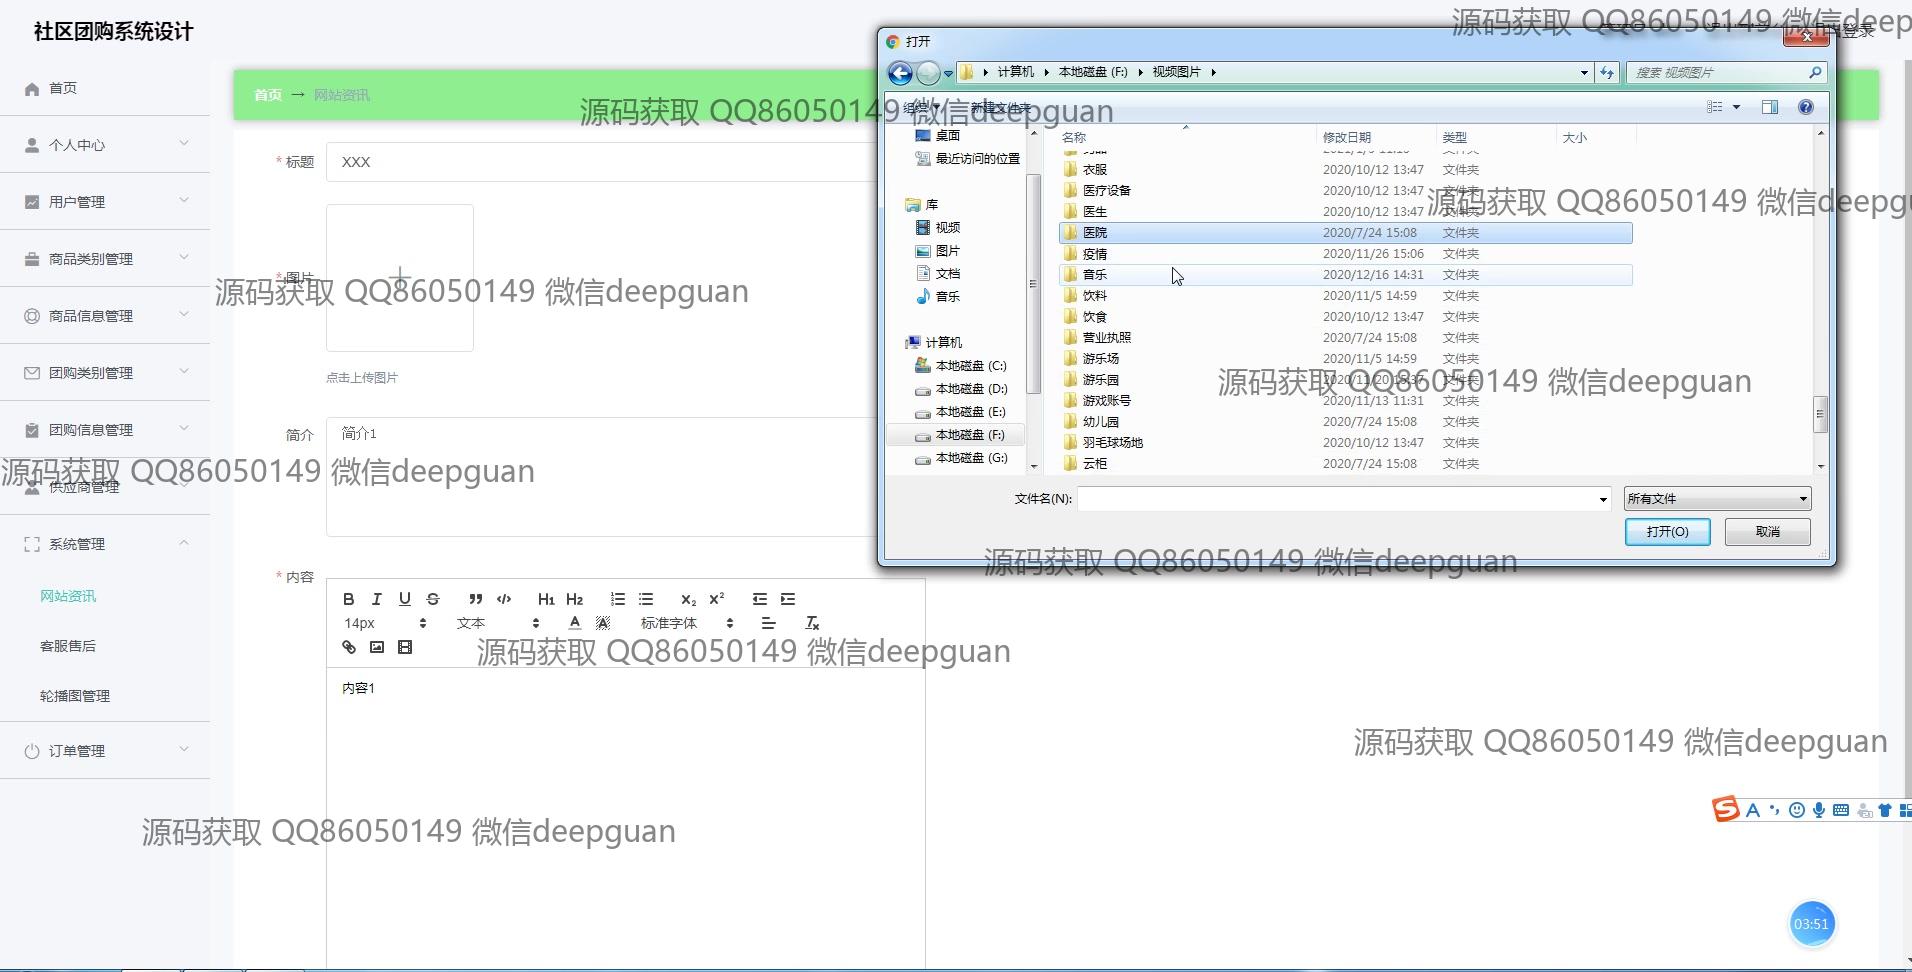Open 轮播图管理 in the sidebar

tap(75, 696)
